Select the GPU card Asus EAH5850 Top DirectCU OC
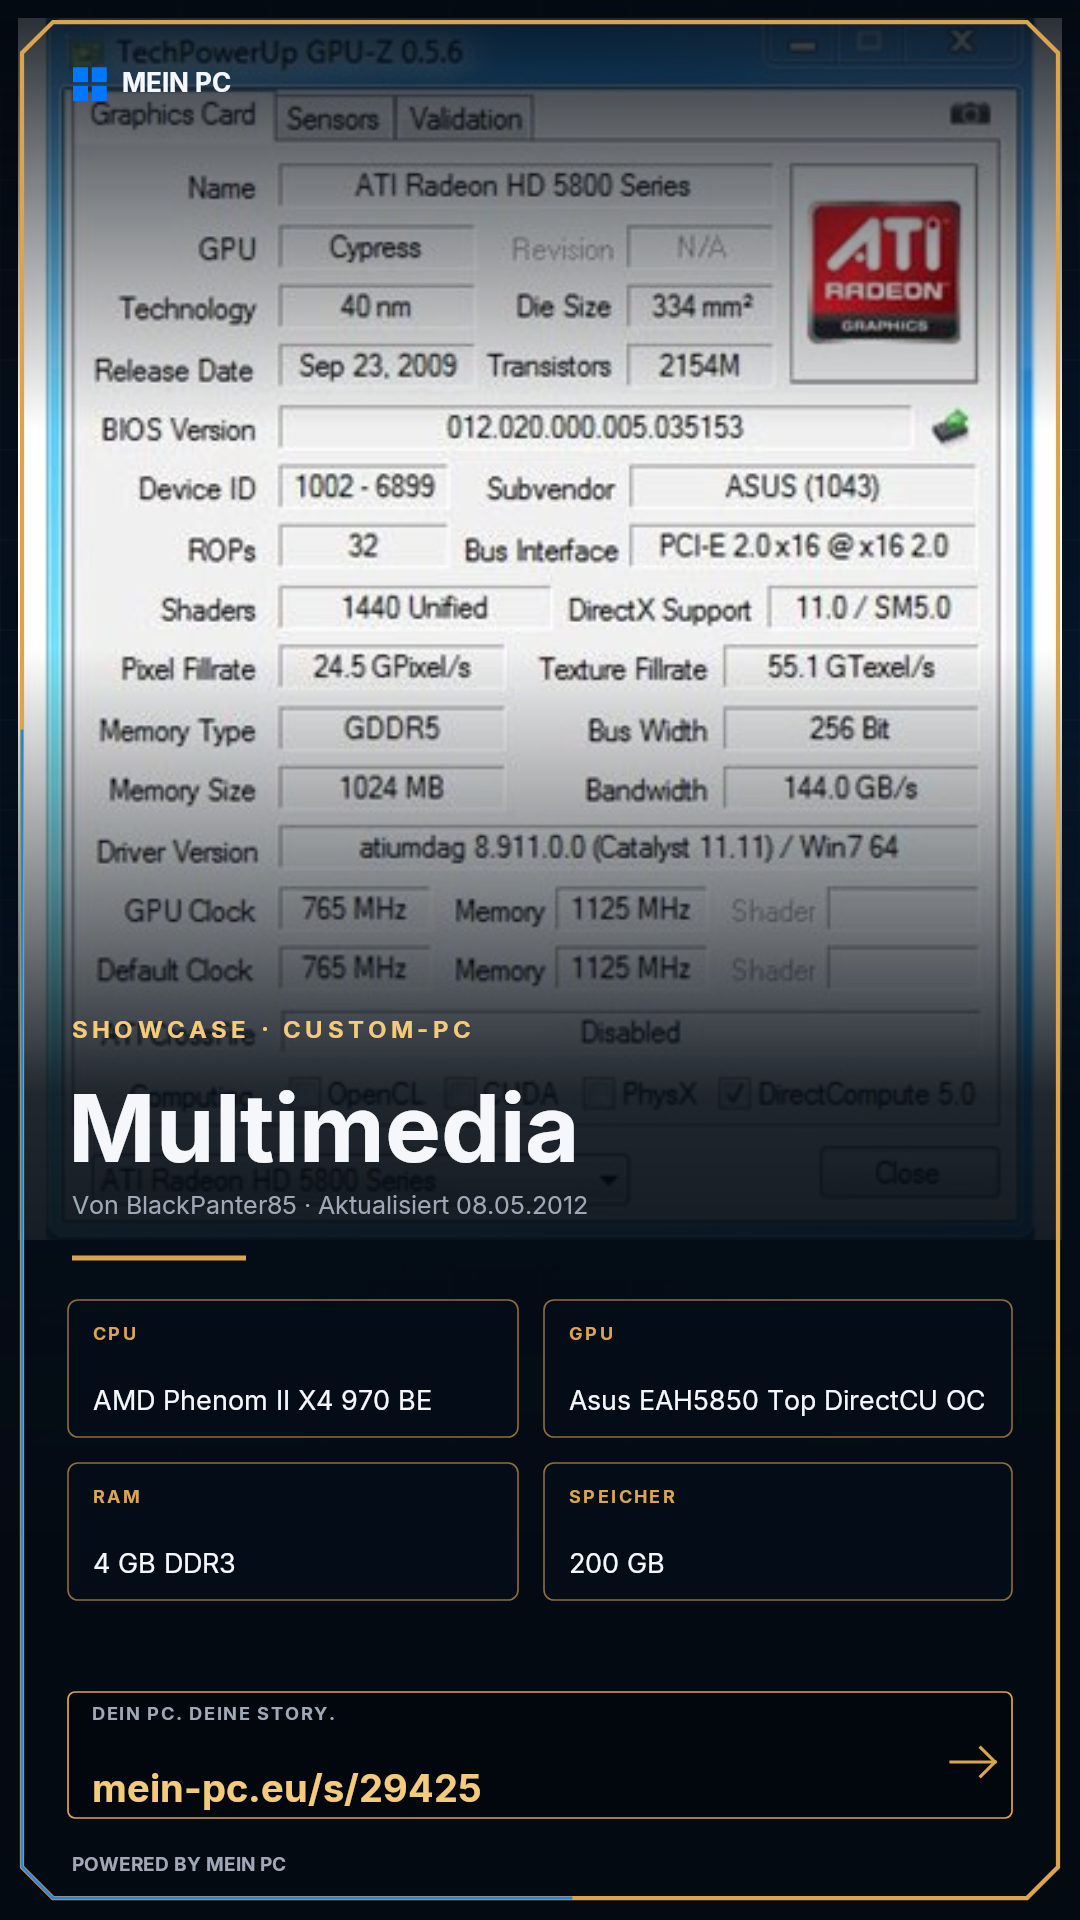The height and width of the screenshot is (1920, 1080). 778,1369
